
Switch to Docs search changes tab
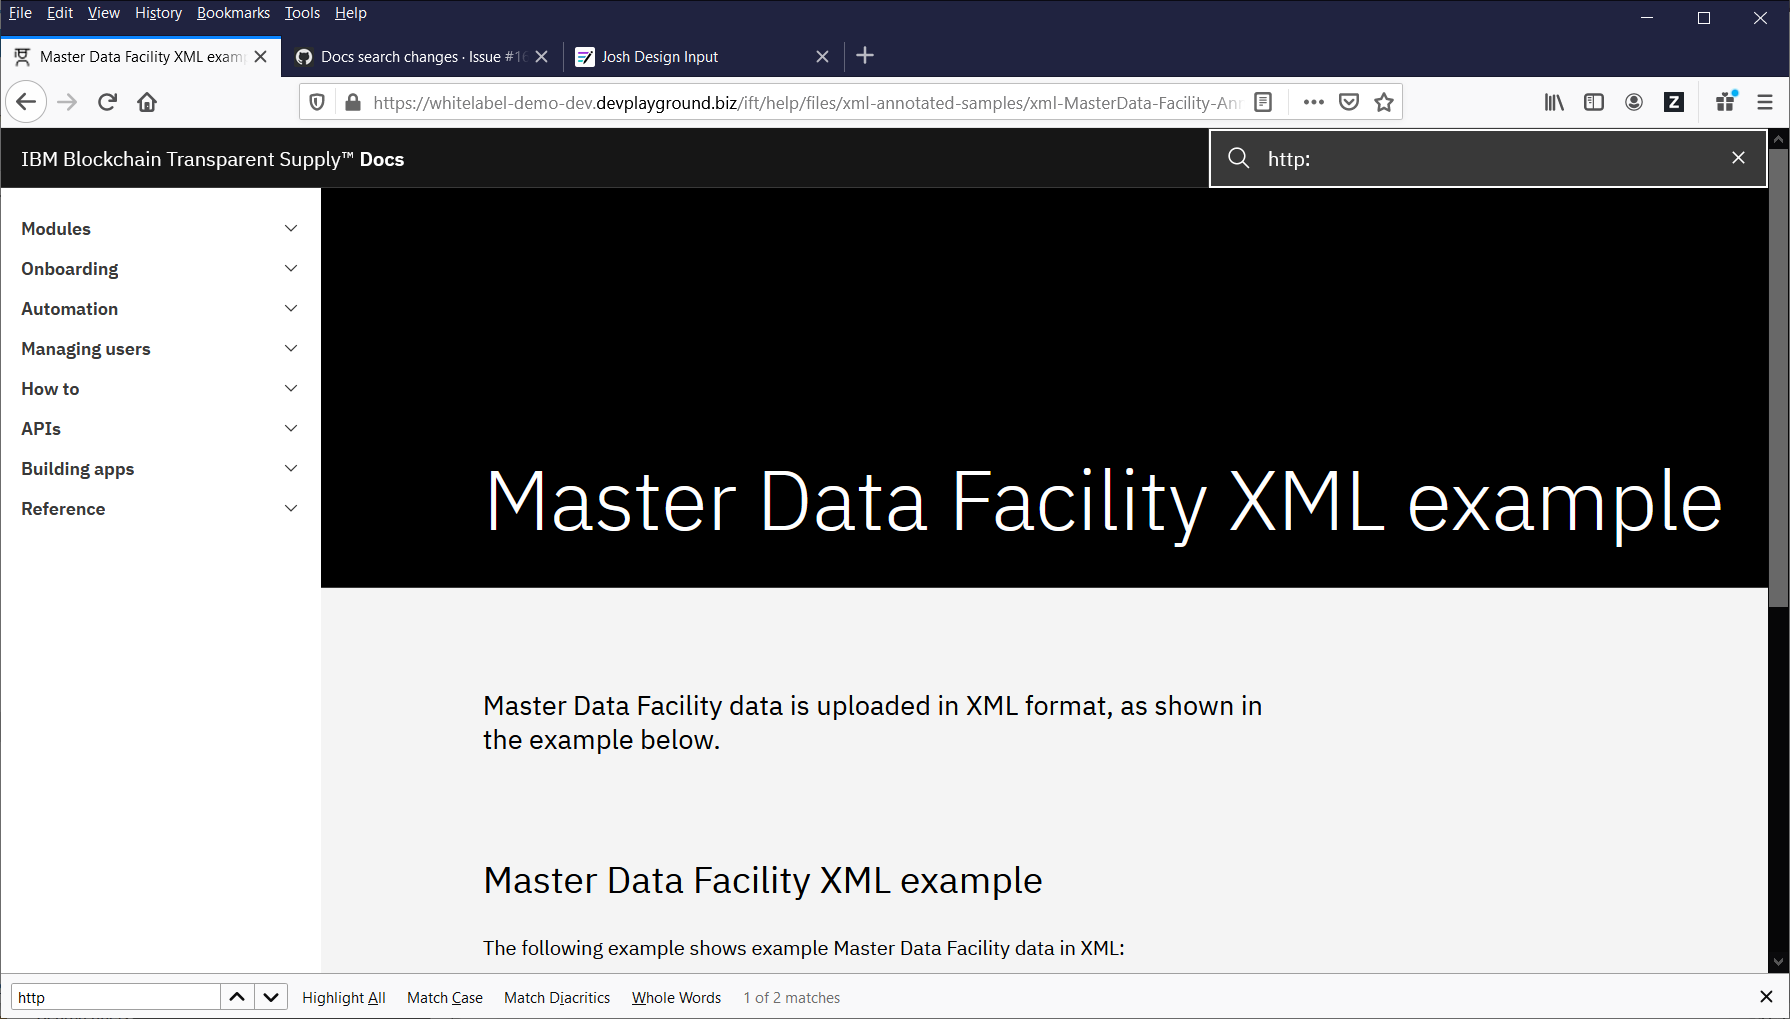pyautogui.click(x=420, y=57)
